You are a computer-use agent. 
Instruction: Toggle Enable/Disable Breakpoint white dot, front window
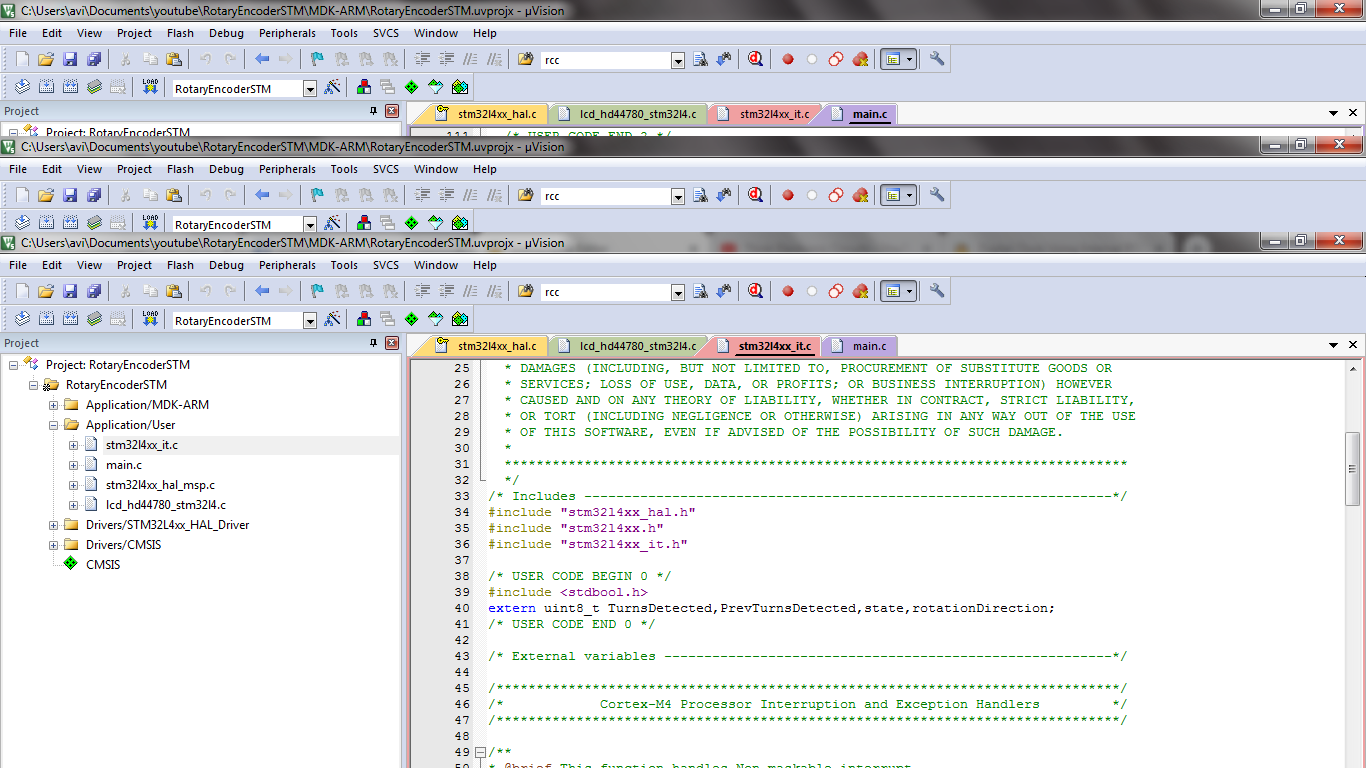812,291
